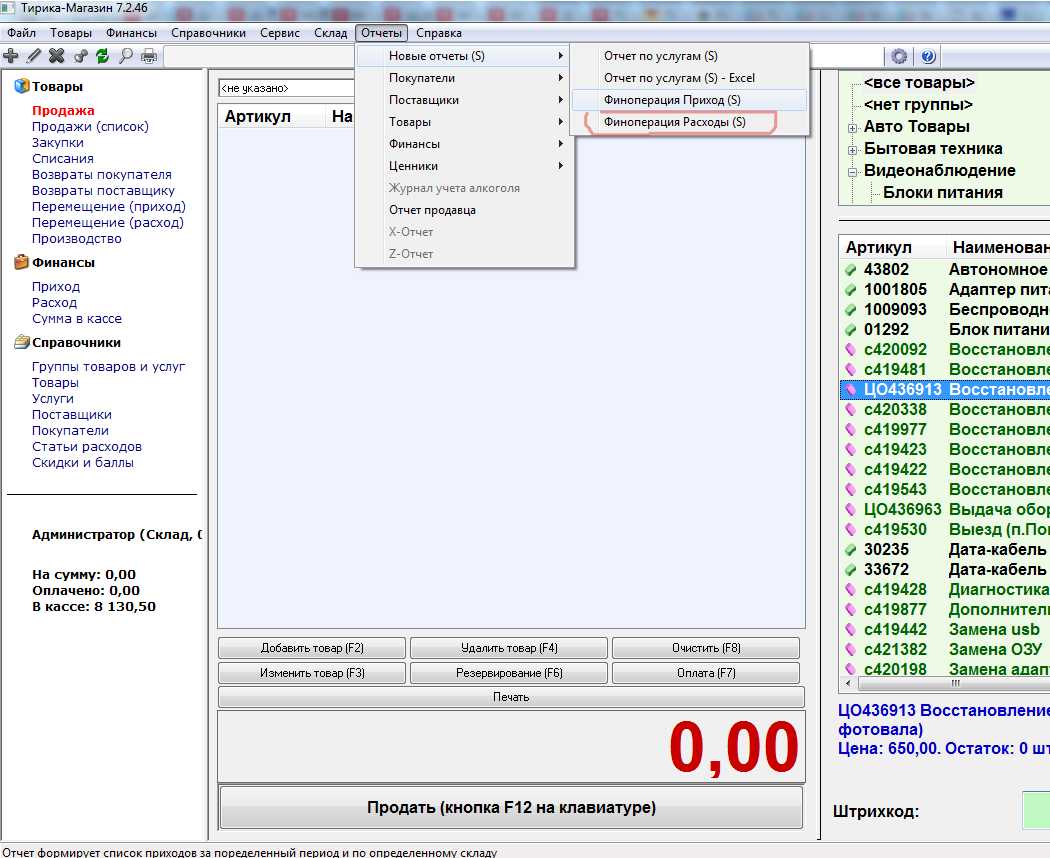Open the Файл menu
This screenshot has width=1050, height=858.
click(x=21, y=33)
